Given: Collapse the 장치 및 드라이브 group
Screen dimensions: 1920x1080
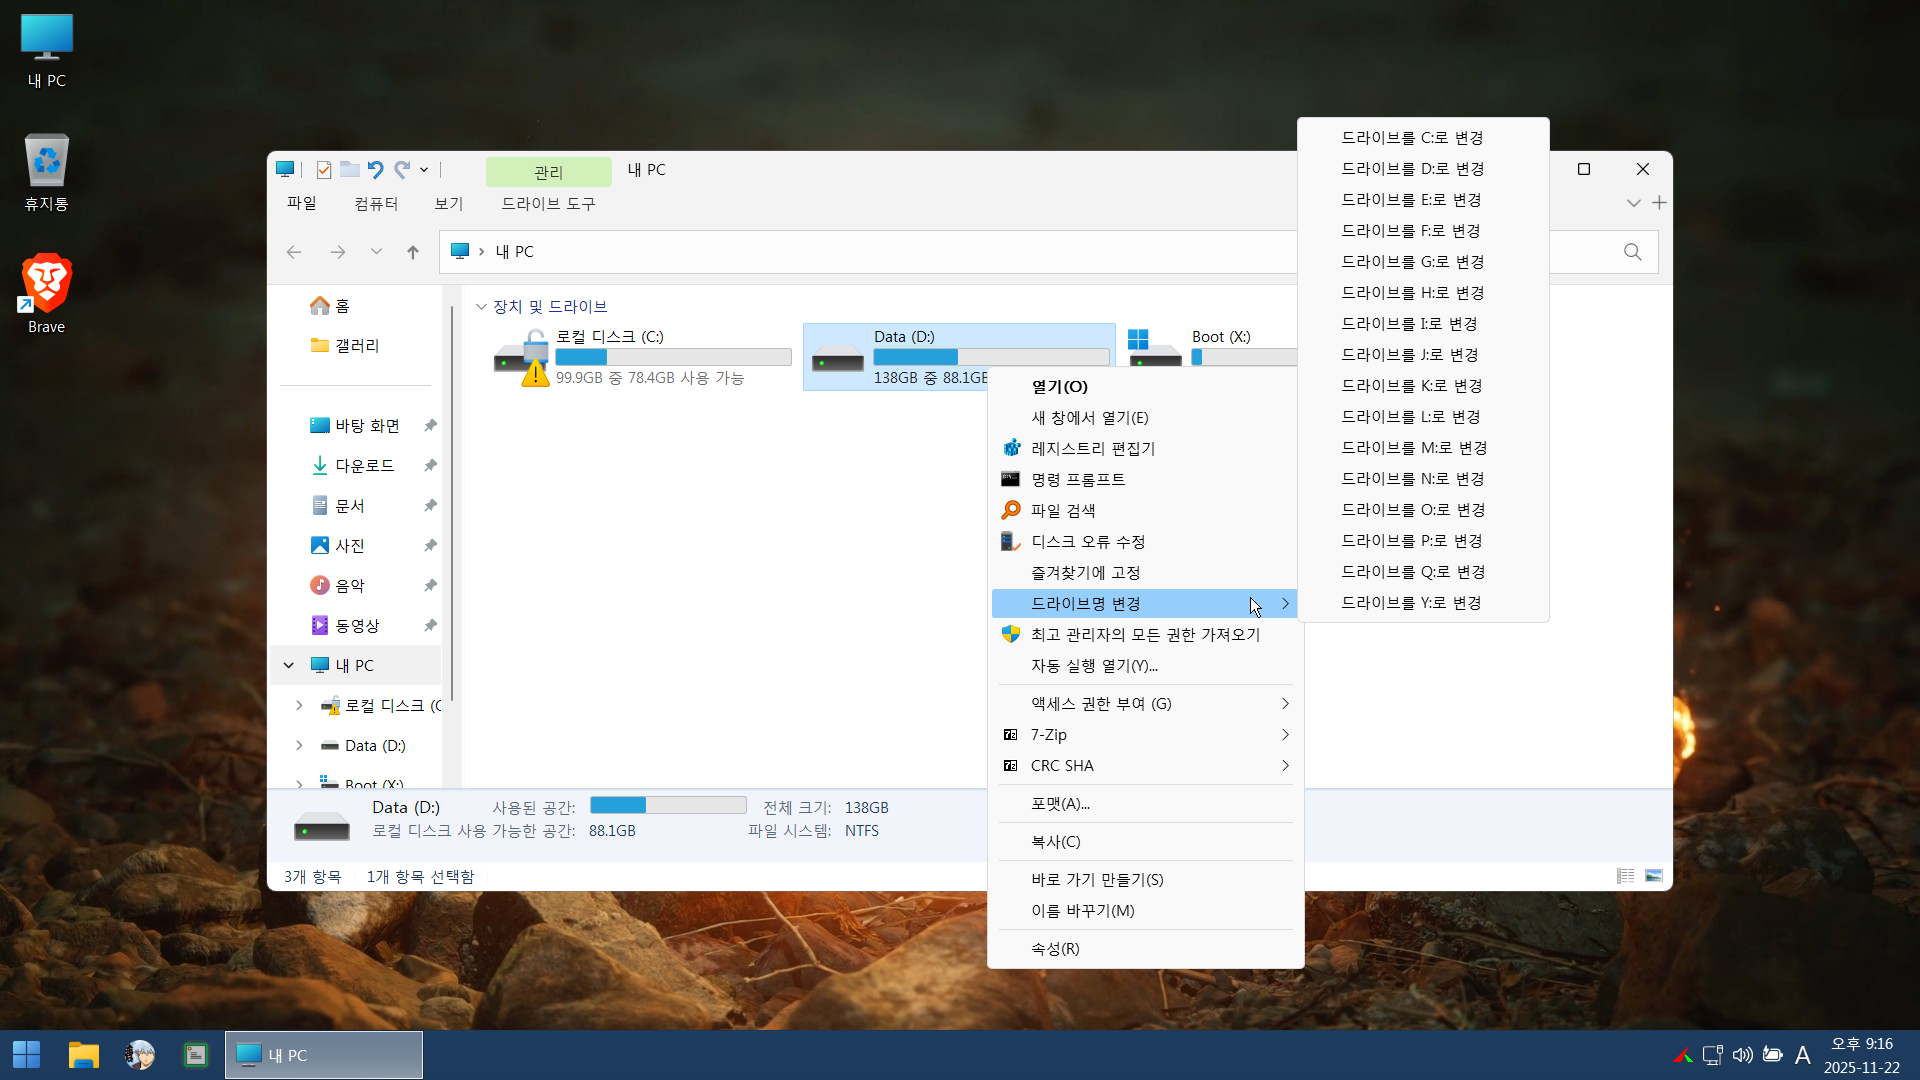Looking at the screenshot, I should [x=481, y=307].
